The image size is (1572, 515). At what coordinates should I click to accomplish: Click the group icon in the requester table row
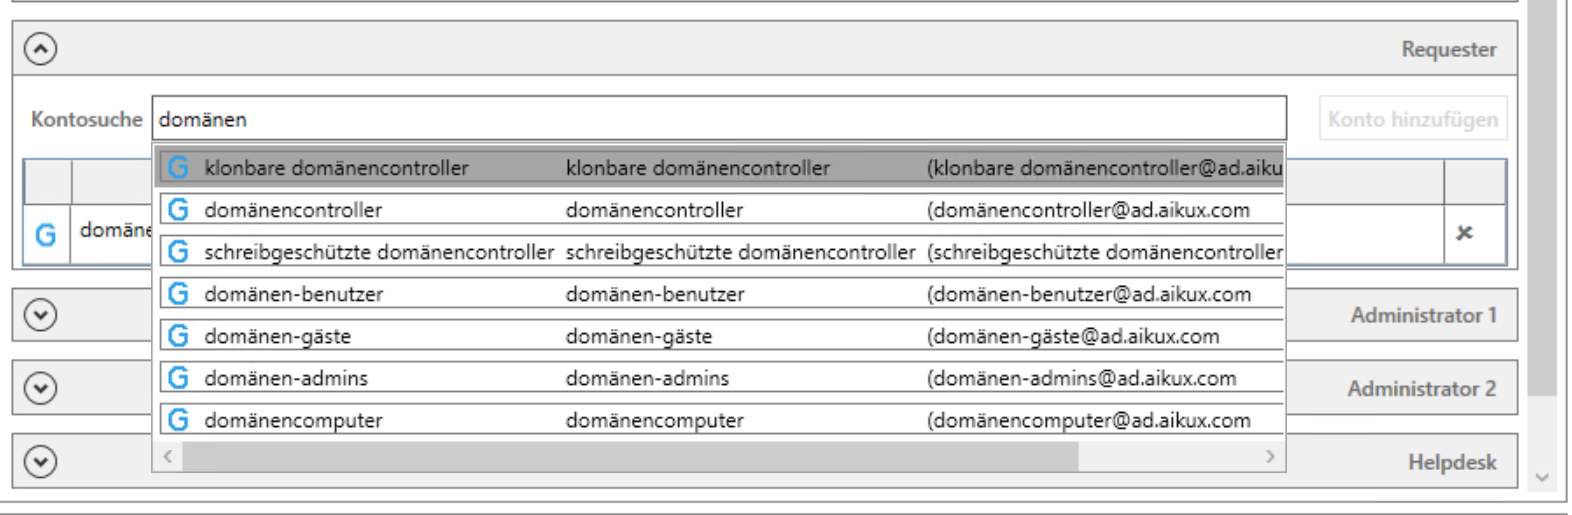(x=45, y=234)
